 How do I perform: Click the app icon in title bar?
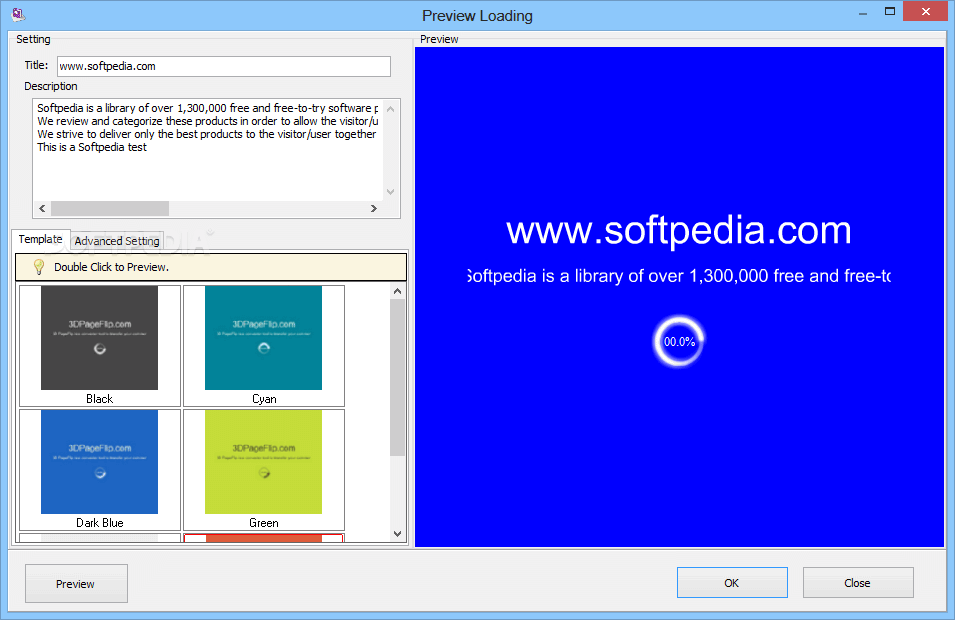tap(18, 14)
